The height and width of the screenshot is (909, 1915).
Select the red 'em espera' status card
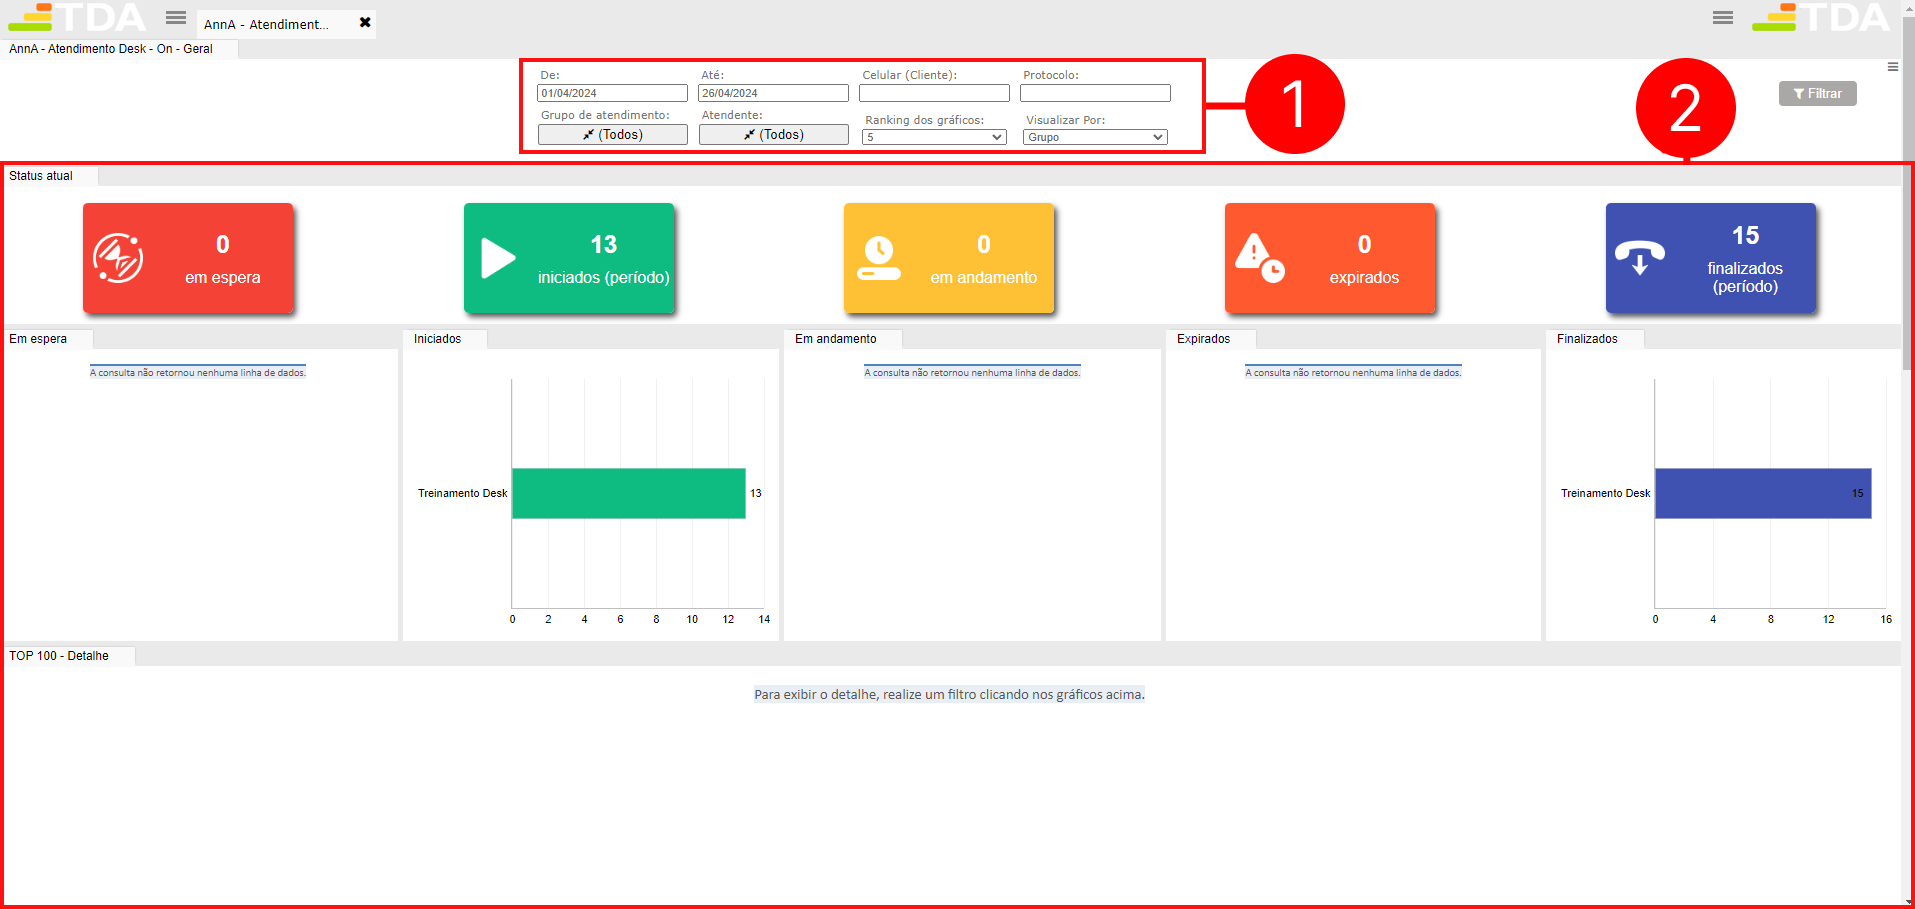click(188, 258)
